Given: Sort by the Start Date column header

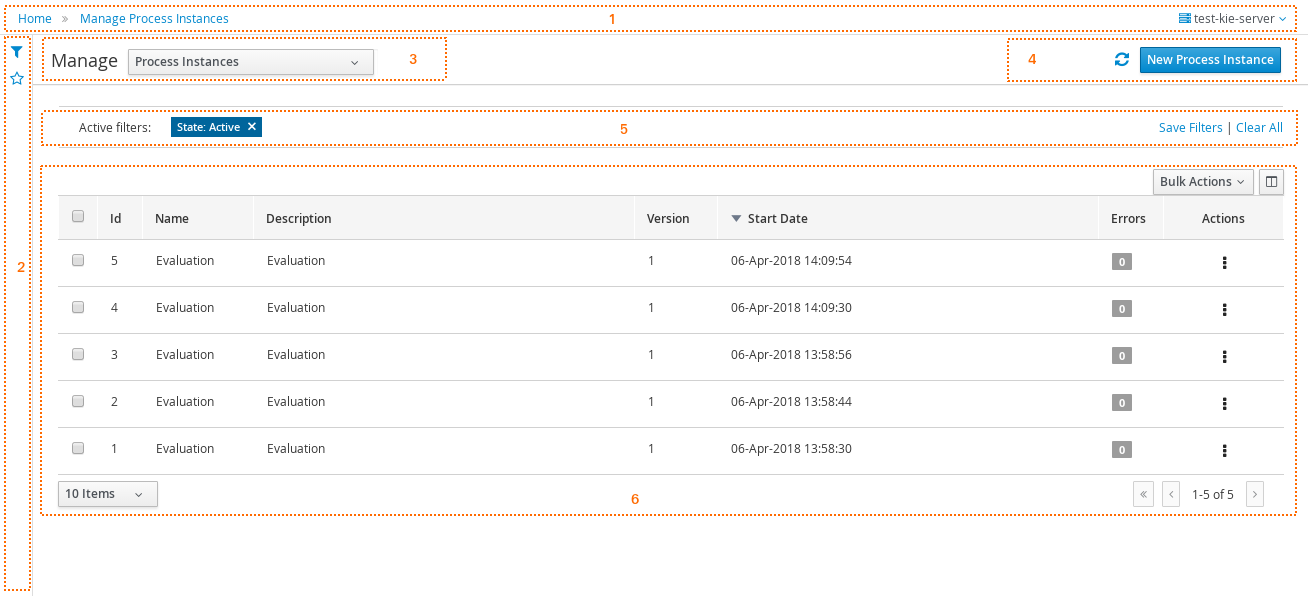Looking at the screenshot, I should tap(777, 218).
